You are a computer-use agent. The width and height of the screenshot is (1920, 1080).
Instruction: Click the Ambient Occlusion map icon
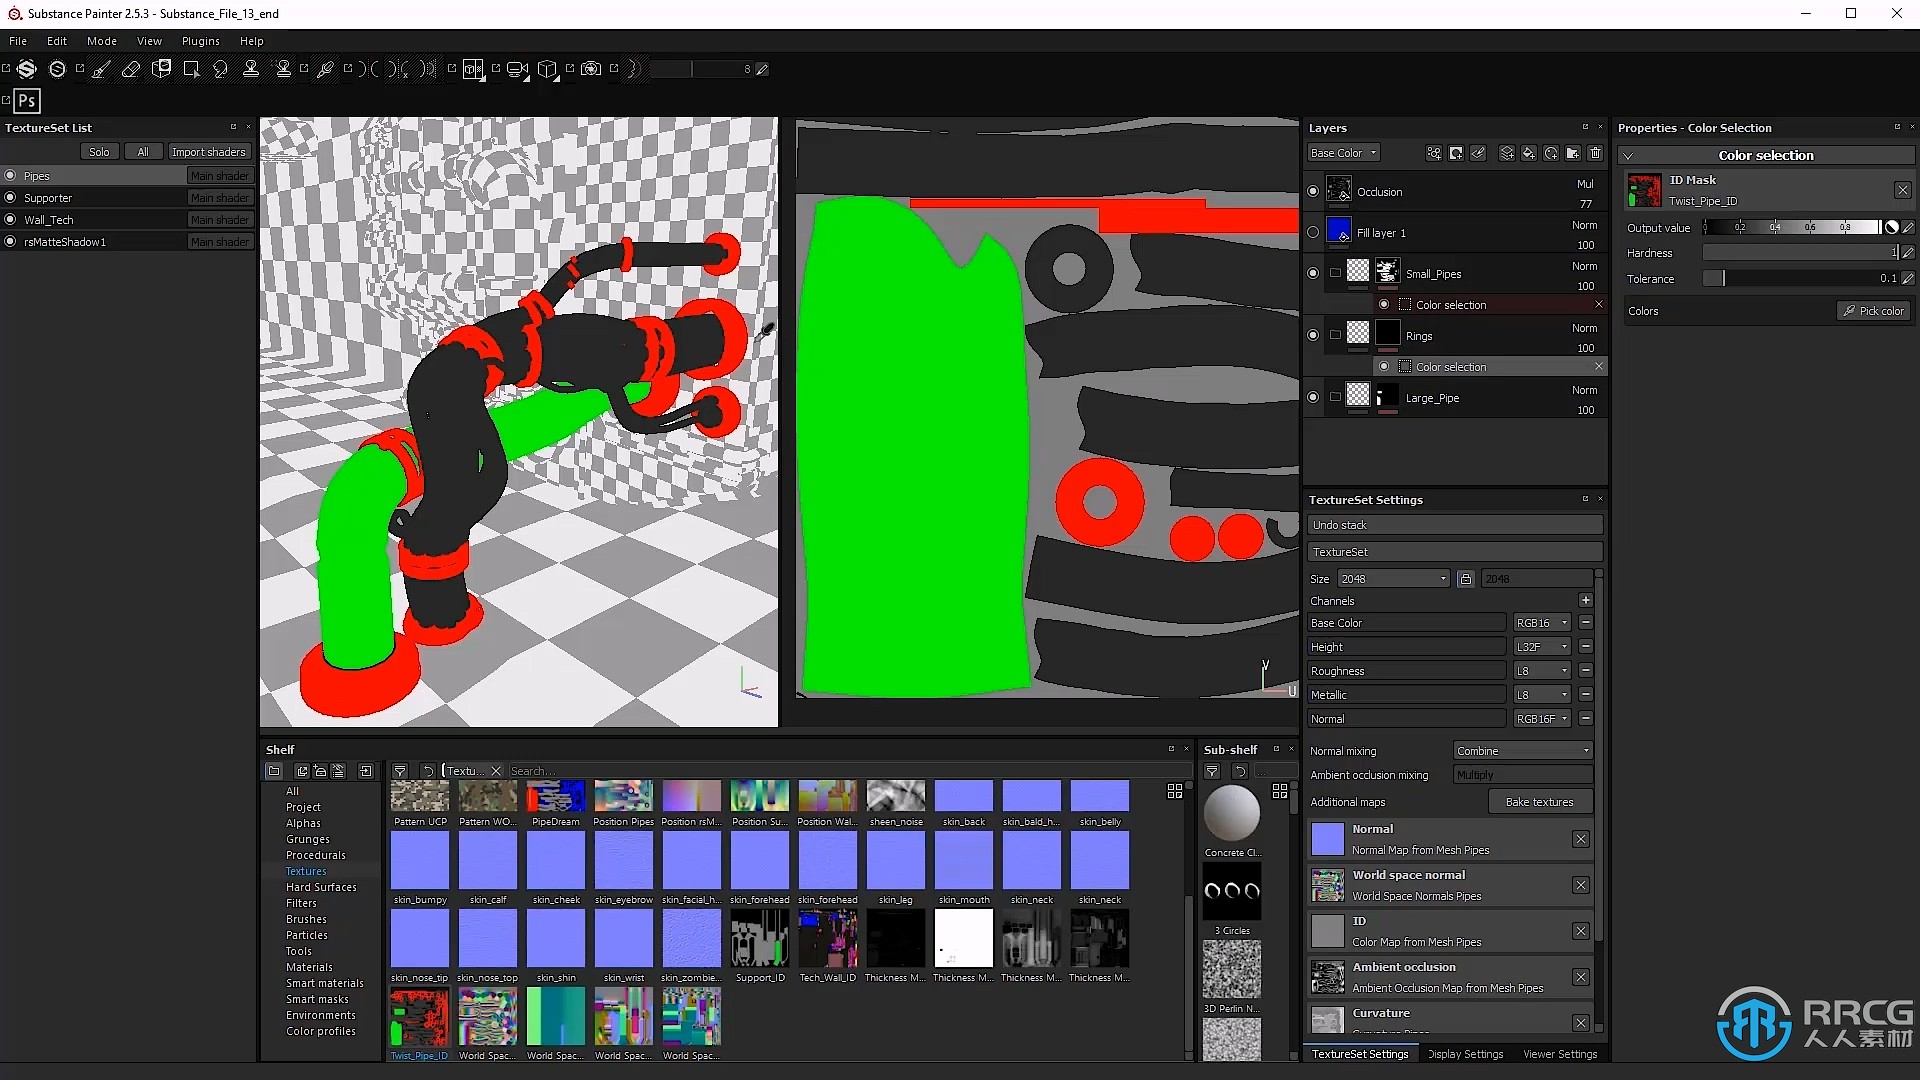pyautogui.click(x=1327, y=976)
